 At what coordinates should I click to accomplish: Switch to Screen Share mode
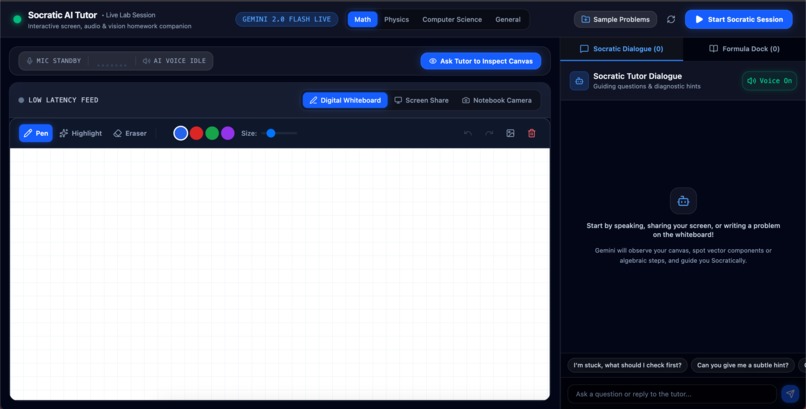click(x=422, y=100)
